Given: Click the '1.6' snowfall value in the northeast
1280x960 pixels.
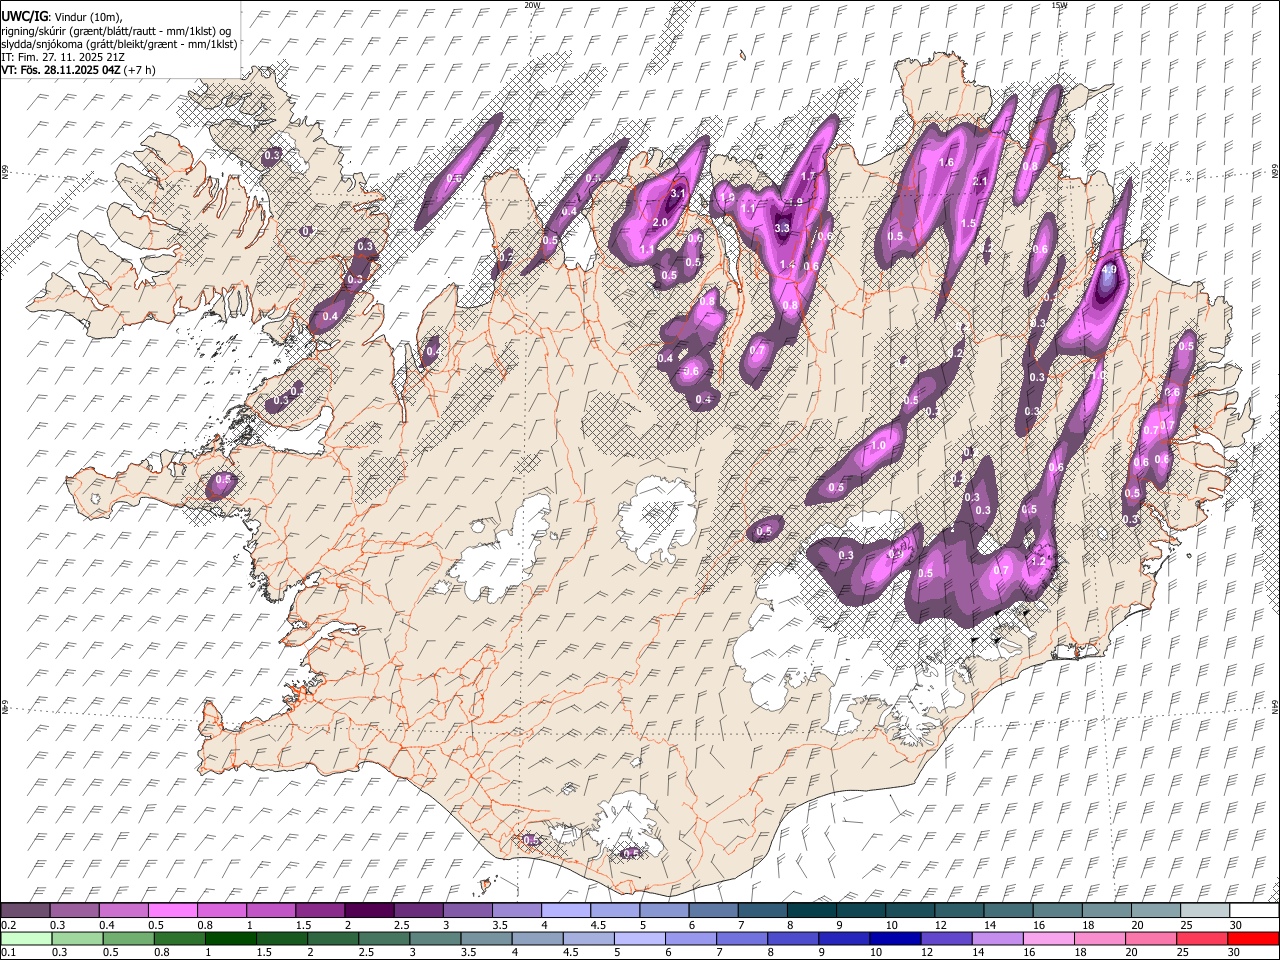Looking at the screenshot, I should tap(946, 162).
